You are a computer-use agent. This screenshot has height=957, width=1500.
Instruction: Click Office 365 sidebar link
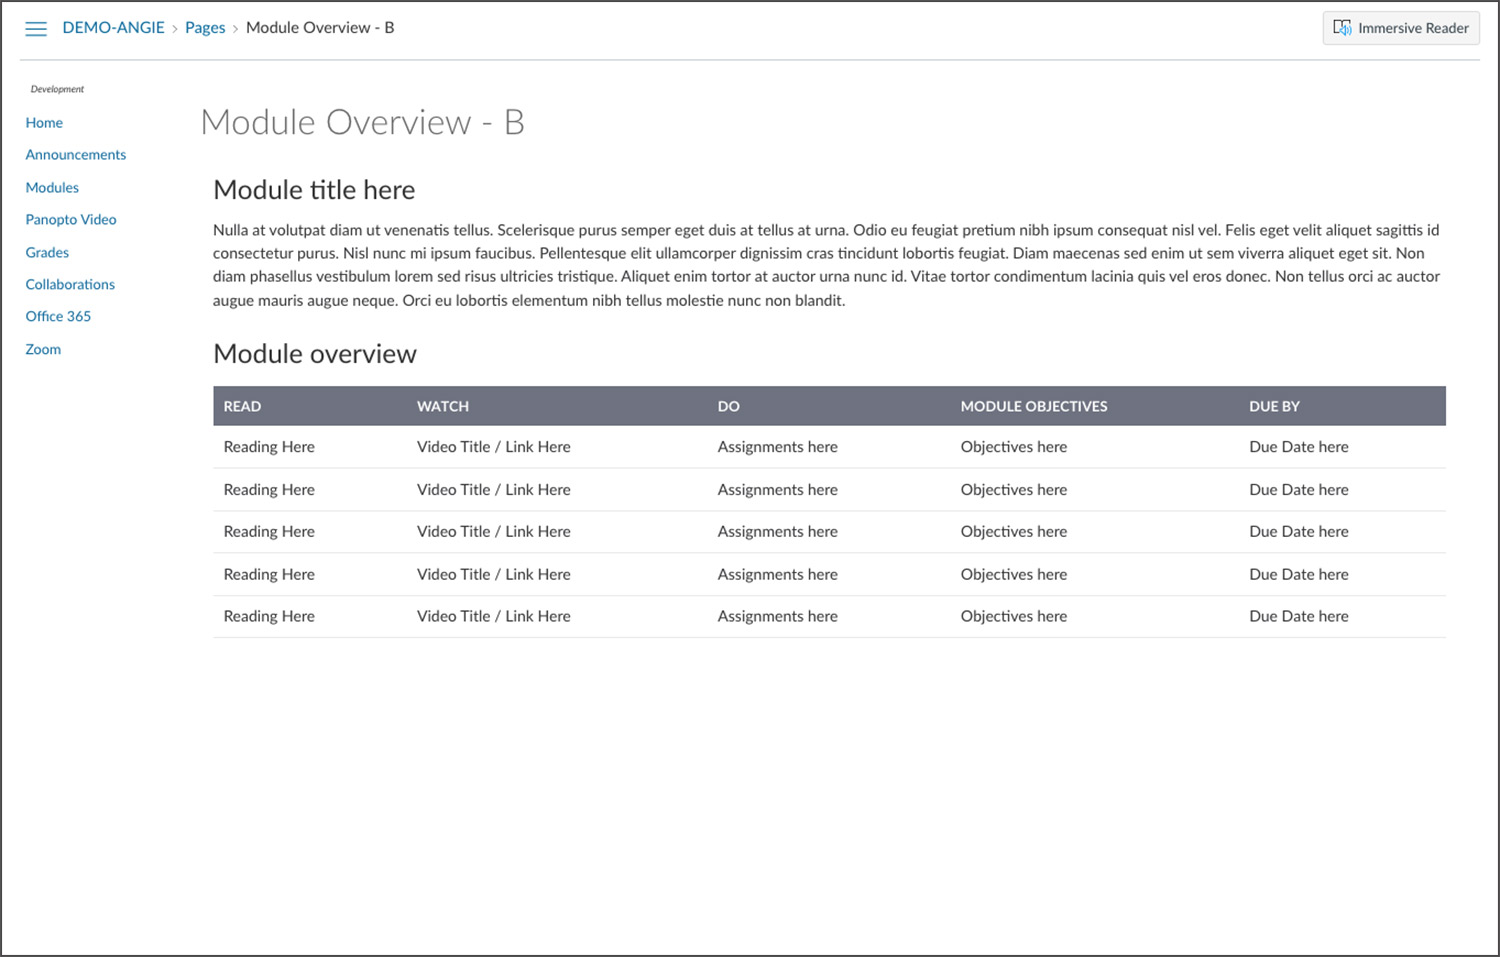[x=58, y=317]
